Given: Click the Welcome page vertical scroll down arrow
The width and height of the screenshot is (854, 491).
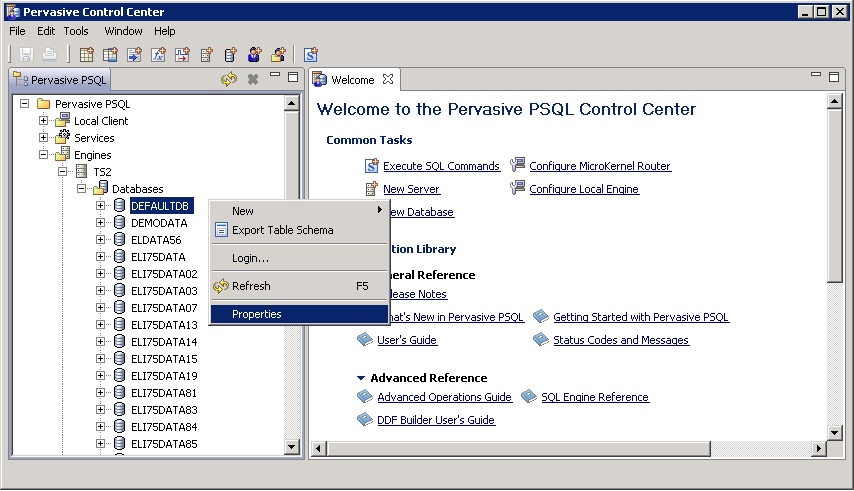Looking at the screenshot, I should (834, 433).
